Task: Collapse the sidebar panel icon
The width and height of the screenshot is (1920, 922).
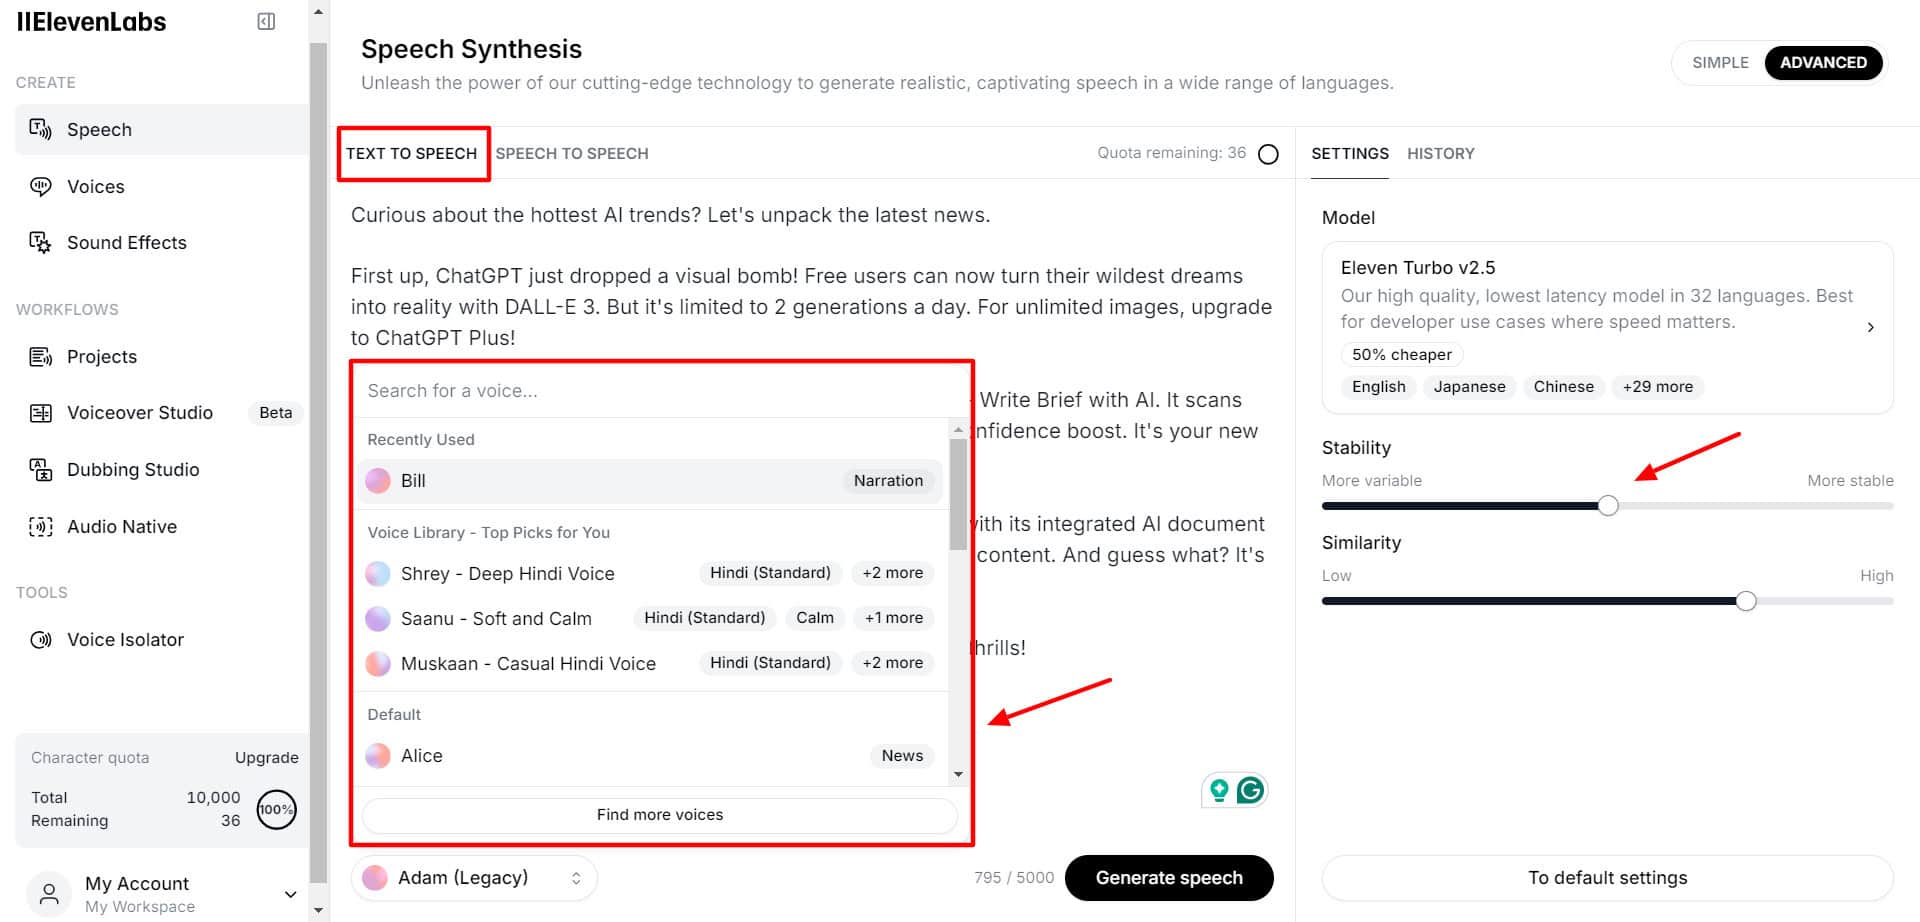Action: pos(266,22)
